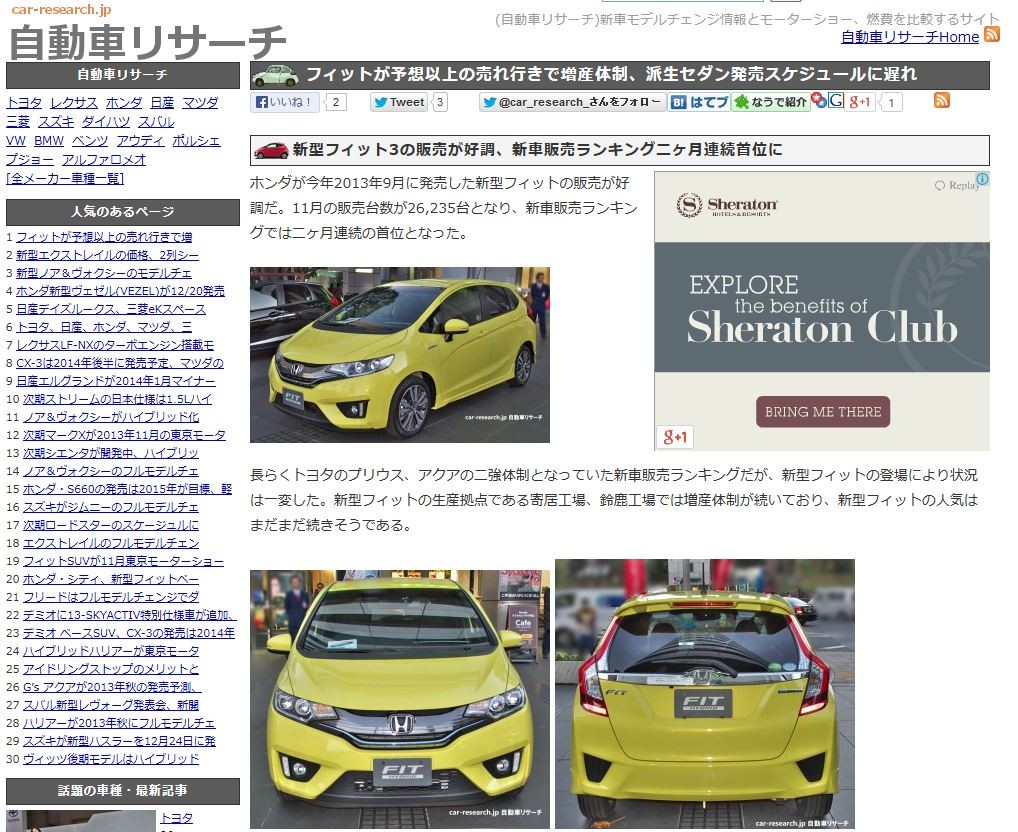Click the Sheraton Hotels & Resorts logo

pos(727,205)
